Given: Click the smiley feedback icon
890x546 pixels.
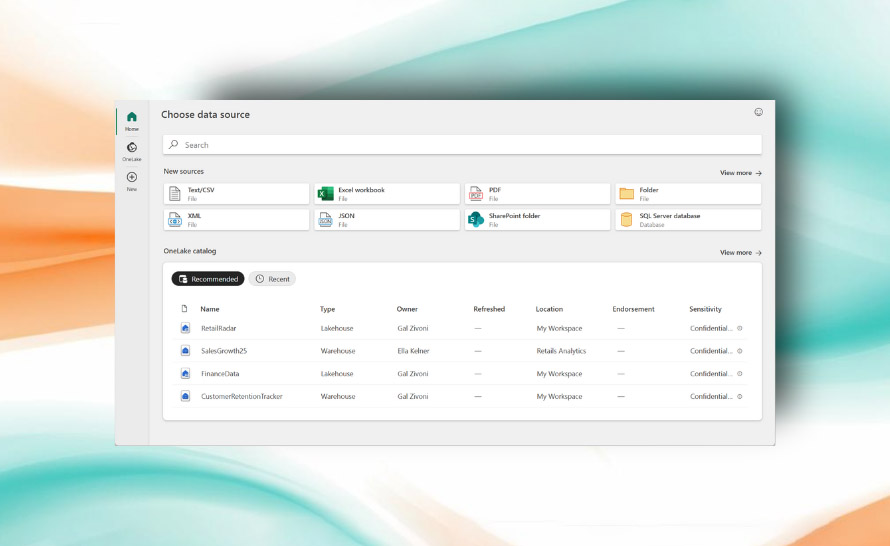Looking at the screenshot, I should tap(758, 112).
